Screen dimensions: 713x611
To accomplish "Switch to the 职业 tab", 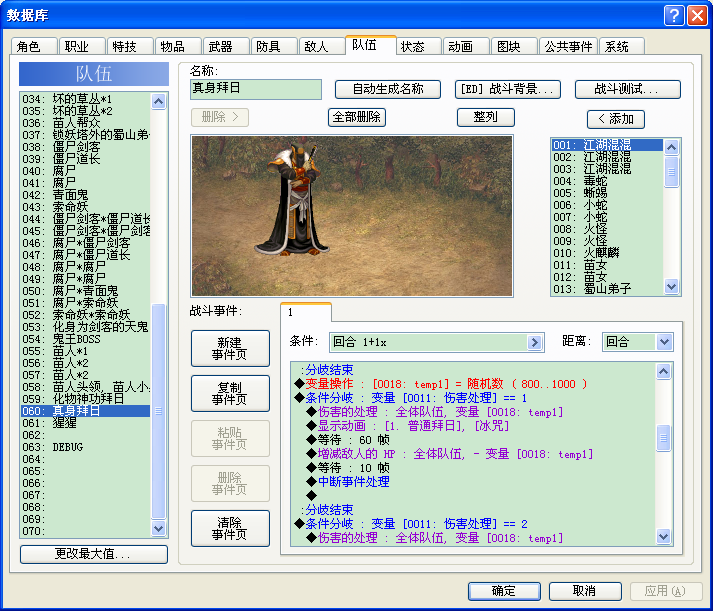I will tap(82, 46).
